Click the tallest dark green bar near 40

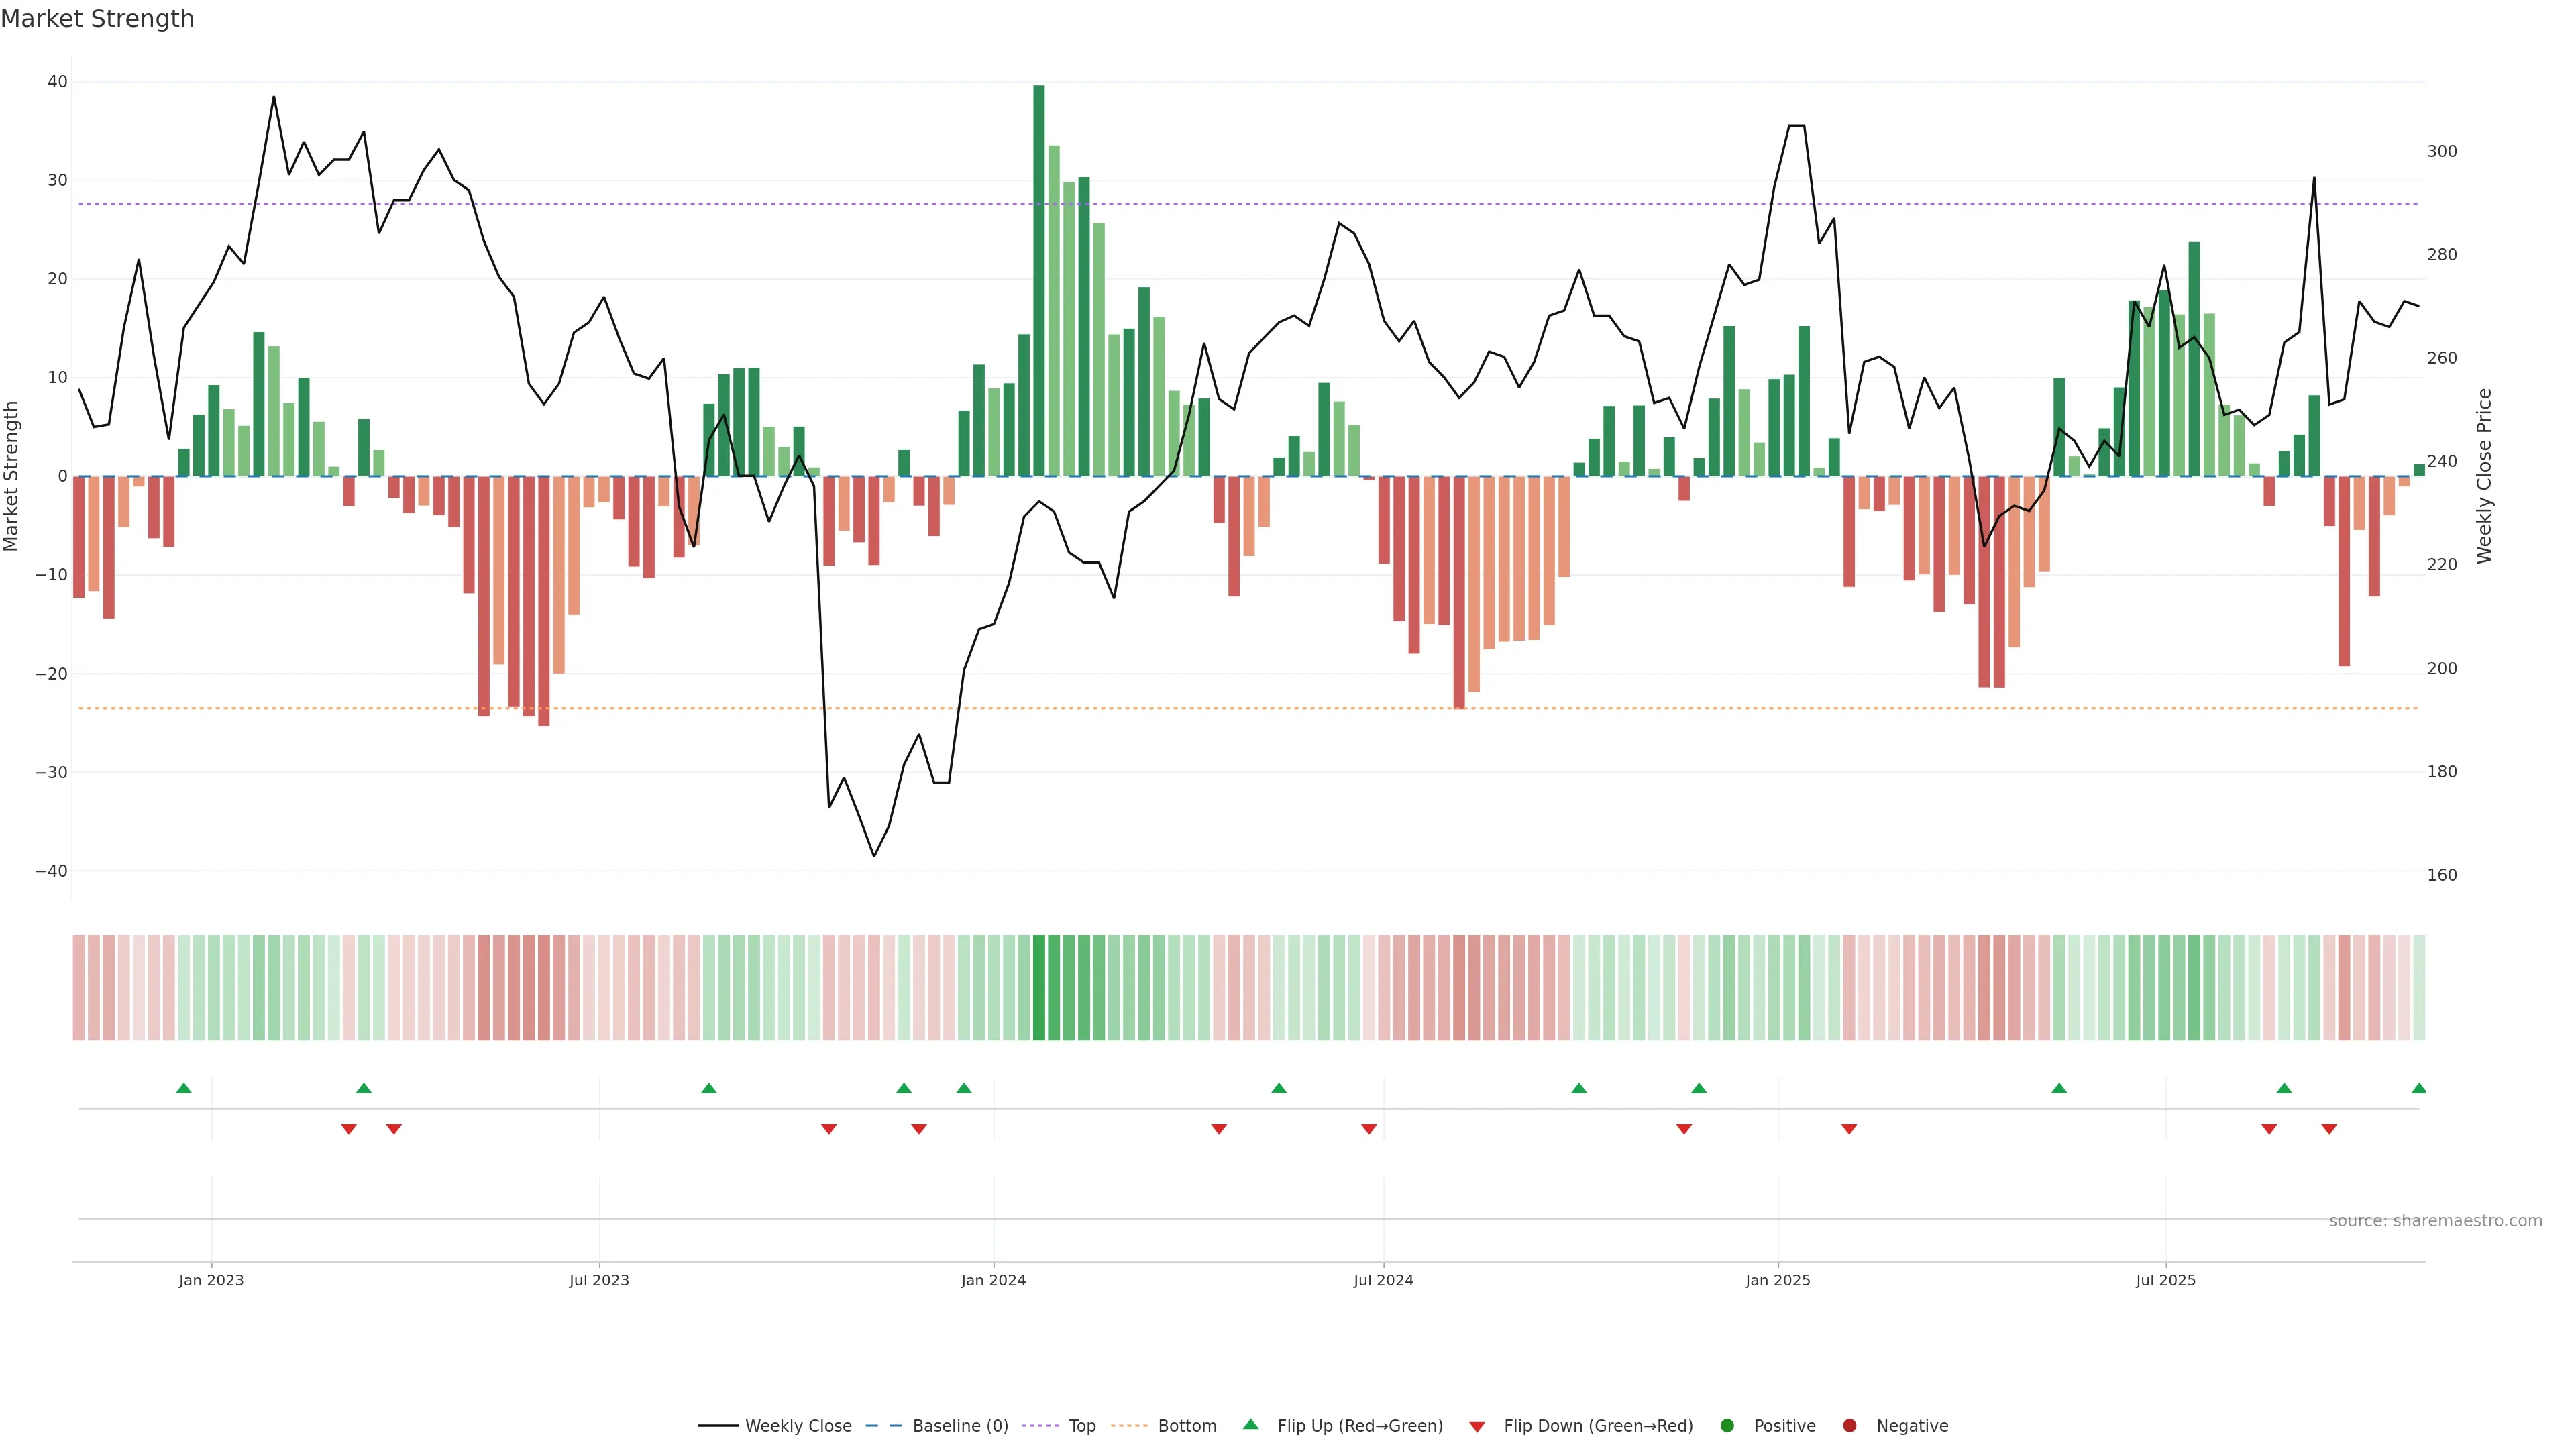[x=1039, y=280]
